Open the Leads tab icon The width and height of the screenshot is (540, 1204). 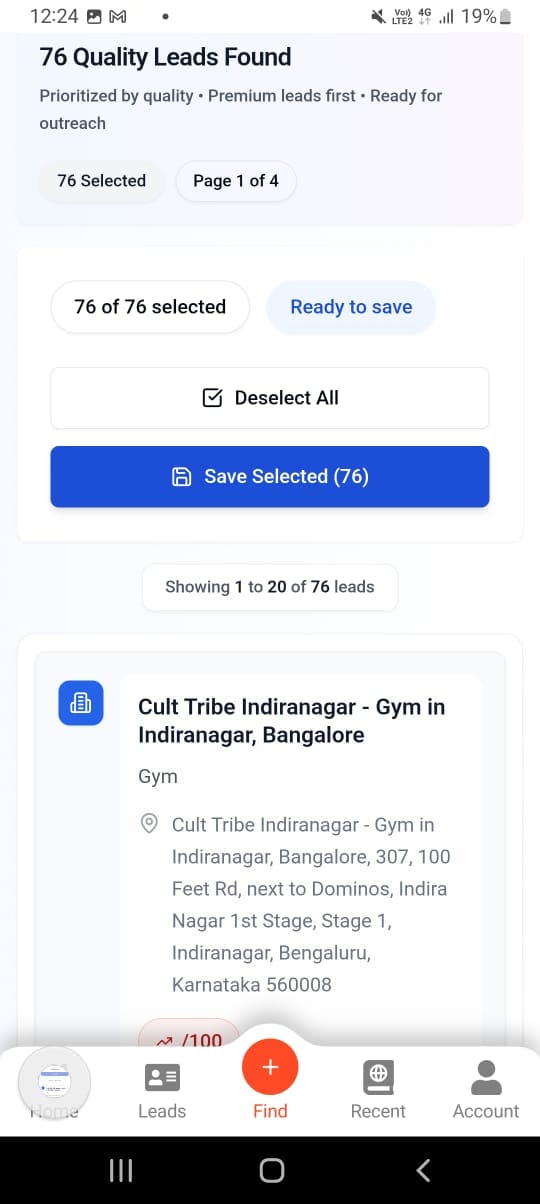click(x=162, y=1076)
